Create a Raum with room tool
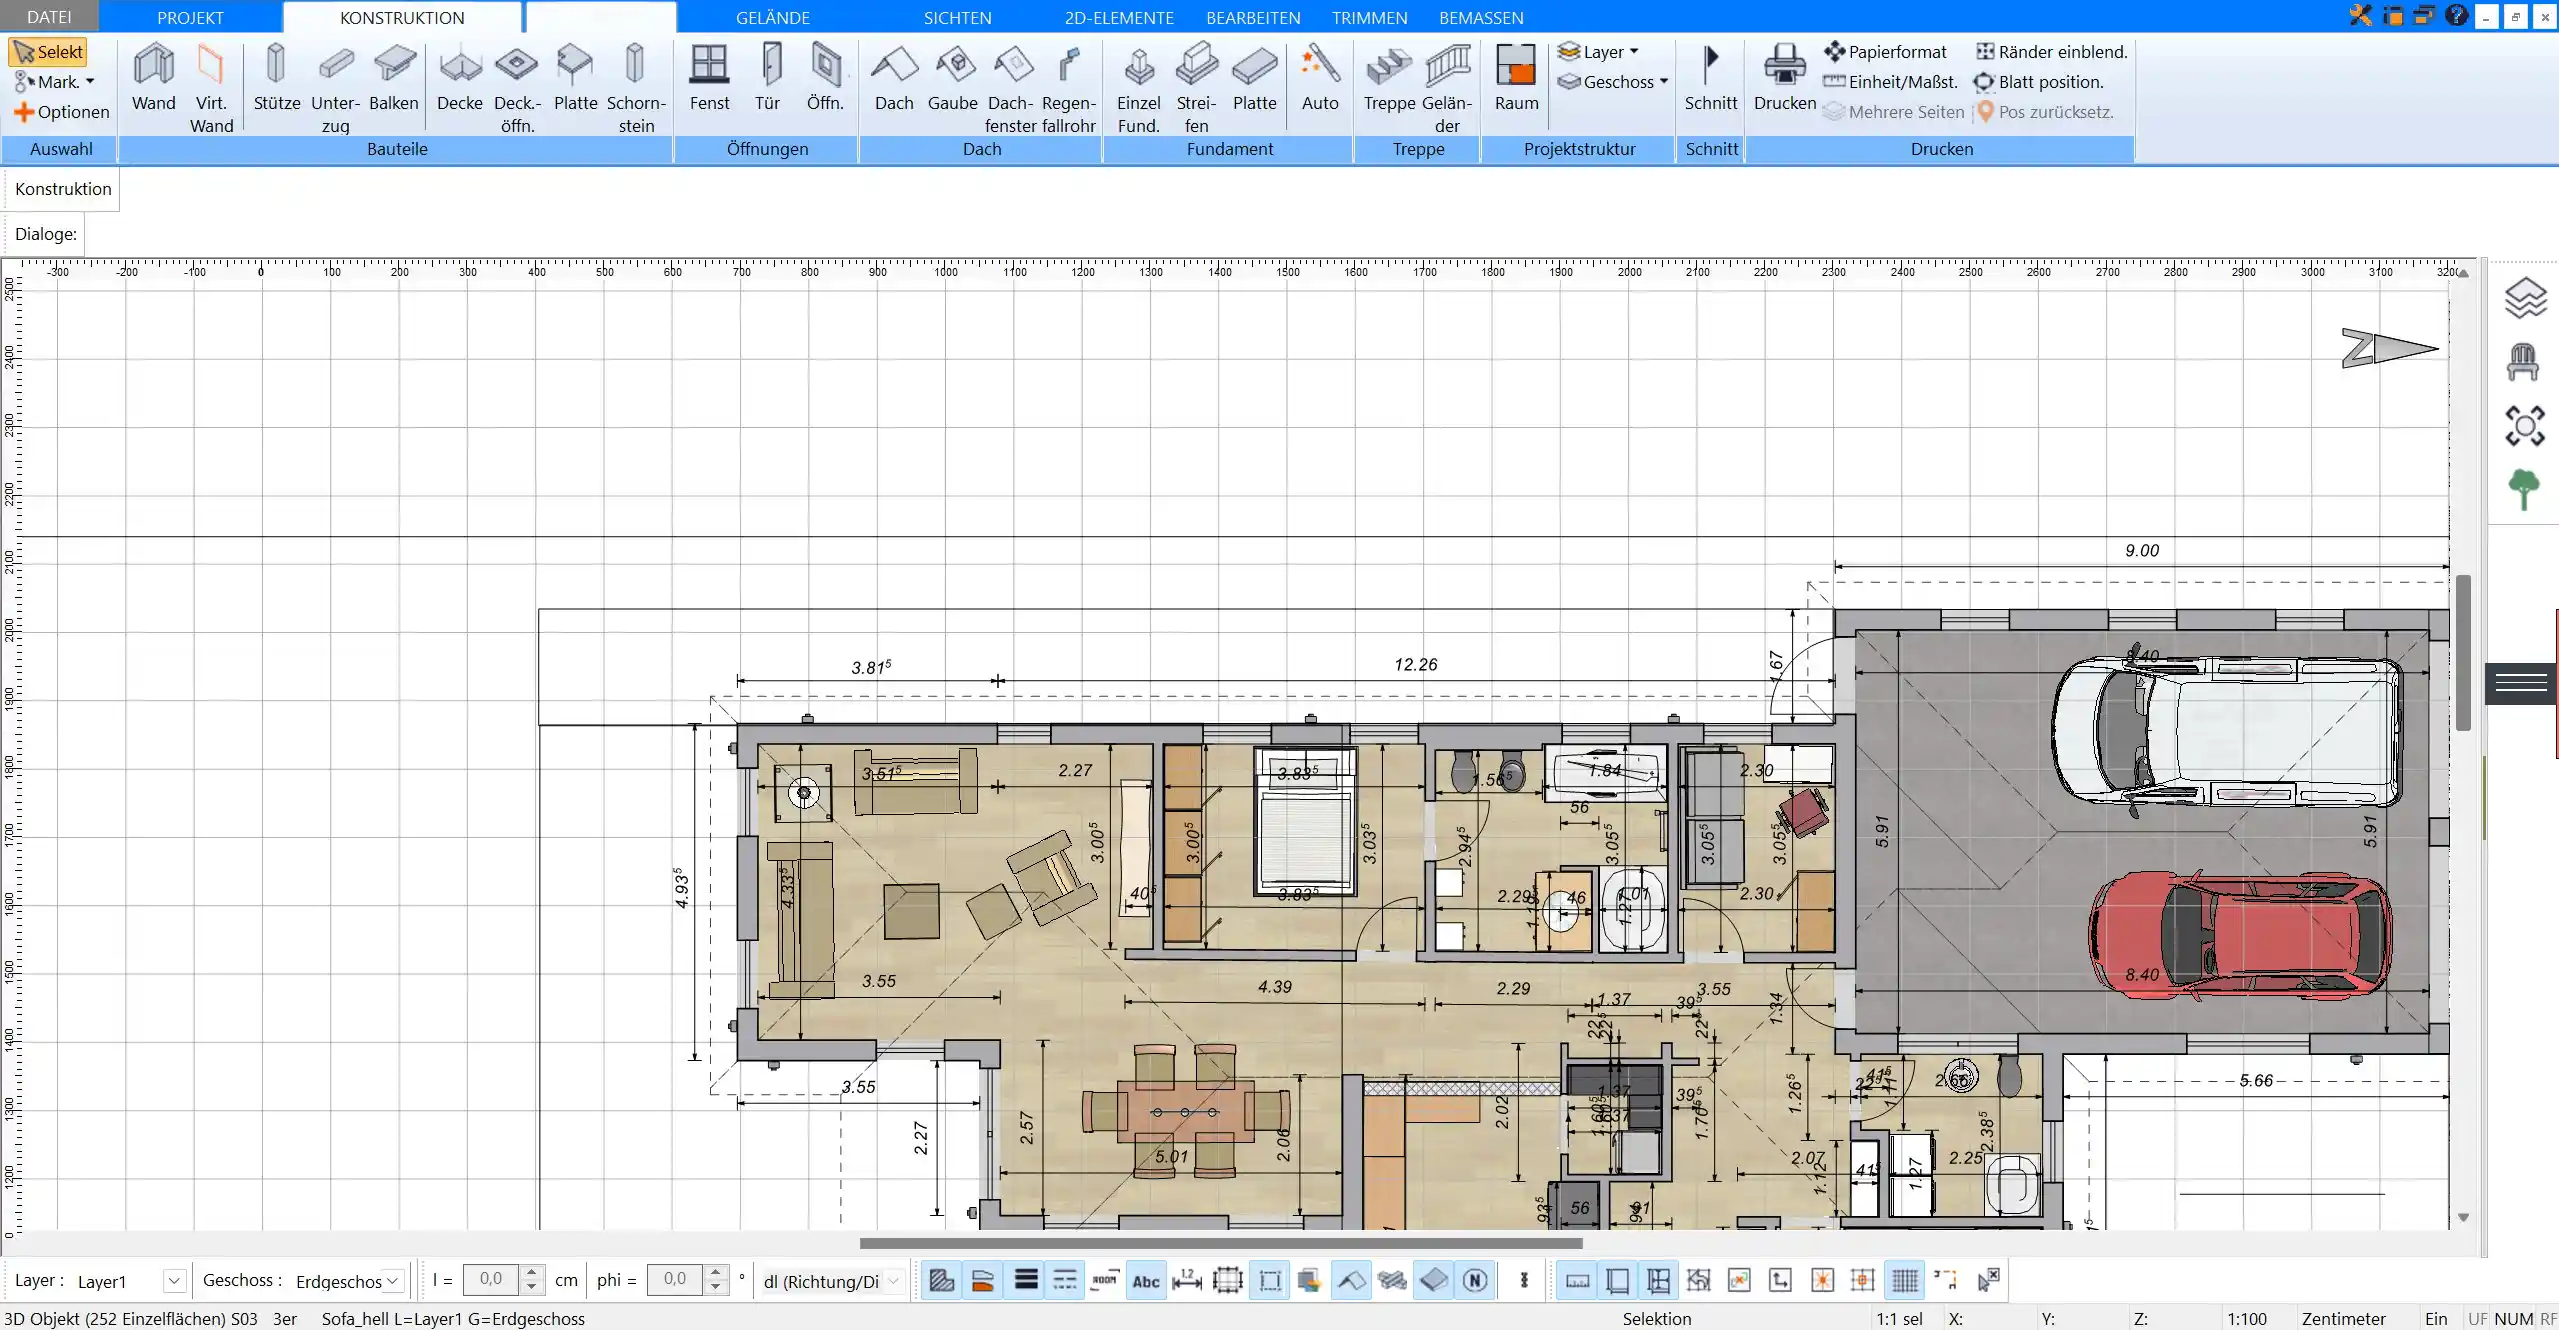2559x1330 pixels. 1516,78
